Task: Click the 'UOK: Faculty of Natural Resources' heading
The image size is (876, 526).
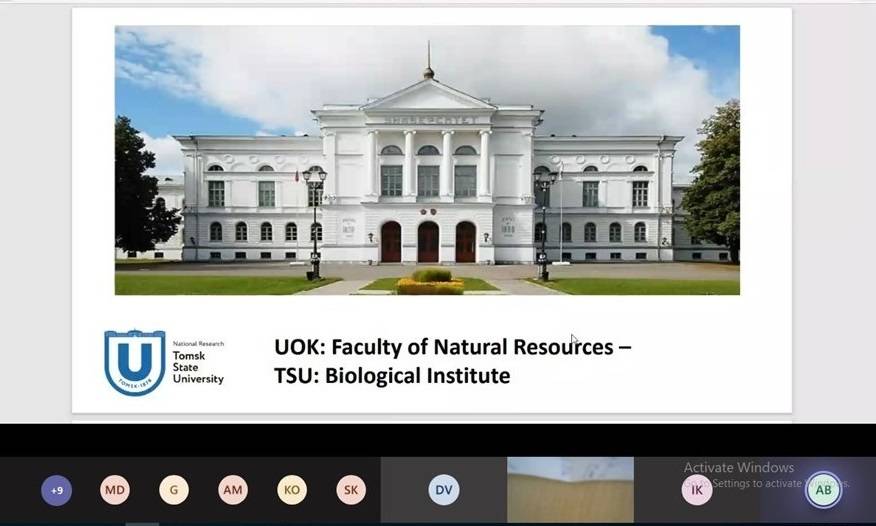Action: pos(452,347)
